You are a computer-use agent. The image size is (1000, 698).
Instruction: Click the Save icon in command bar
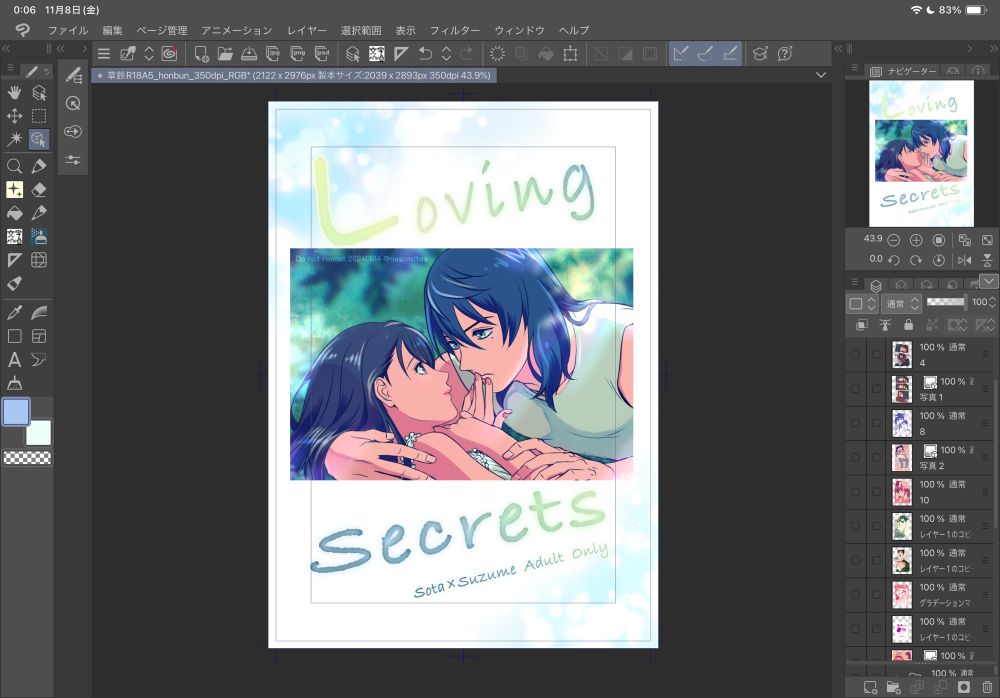pos(249,54)
